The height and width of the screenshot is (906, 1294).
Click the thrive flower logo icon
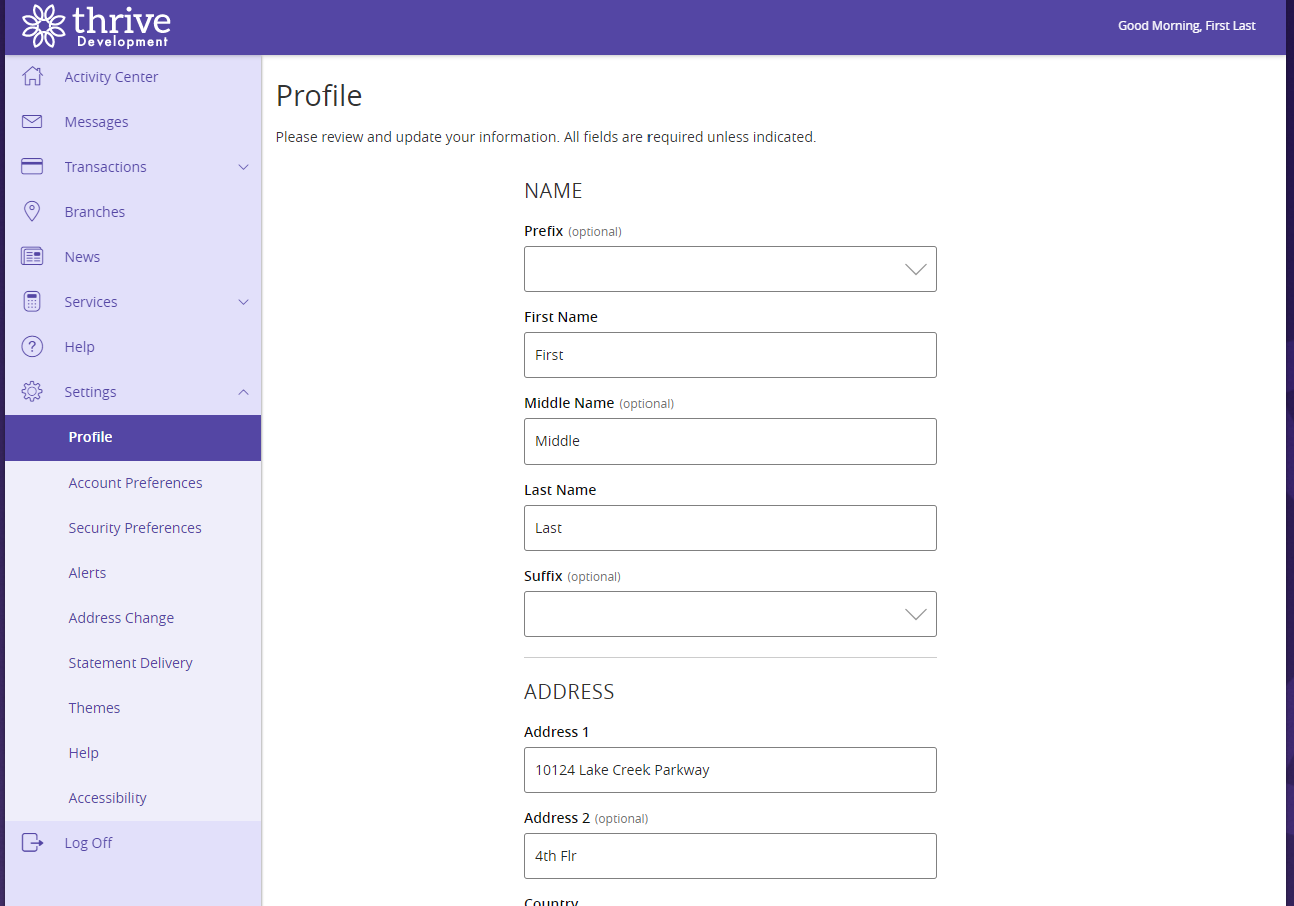tap(43, 26)
